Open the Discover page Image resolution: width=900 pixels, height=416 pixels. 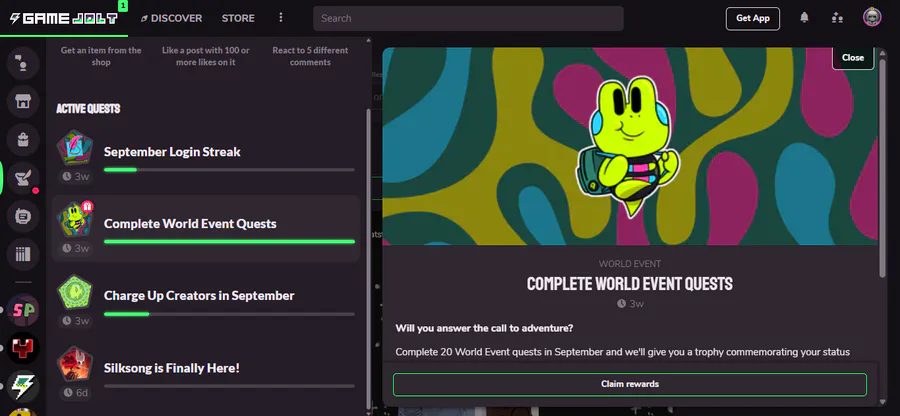[172, 18]
